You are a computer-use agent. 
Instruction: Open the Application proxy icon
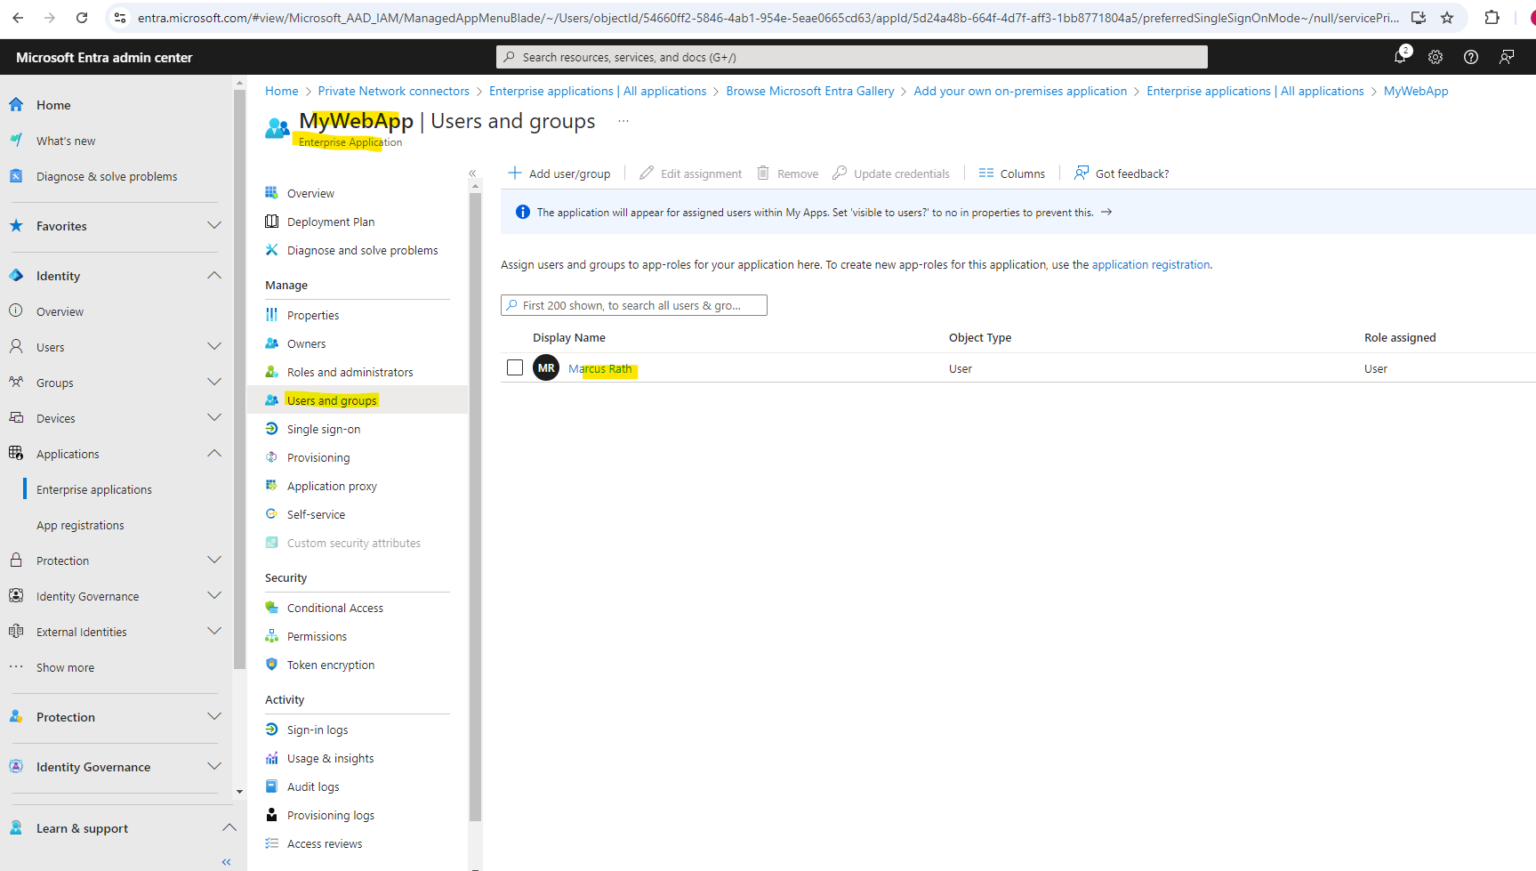271,485
